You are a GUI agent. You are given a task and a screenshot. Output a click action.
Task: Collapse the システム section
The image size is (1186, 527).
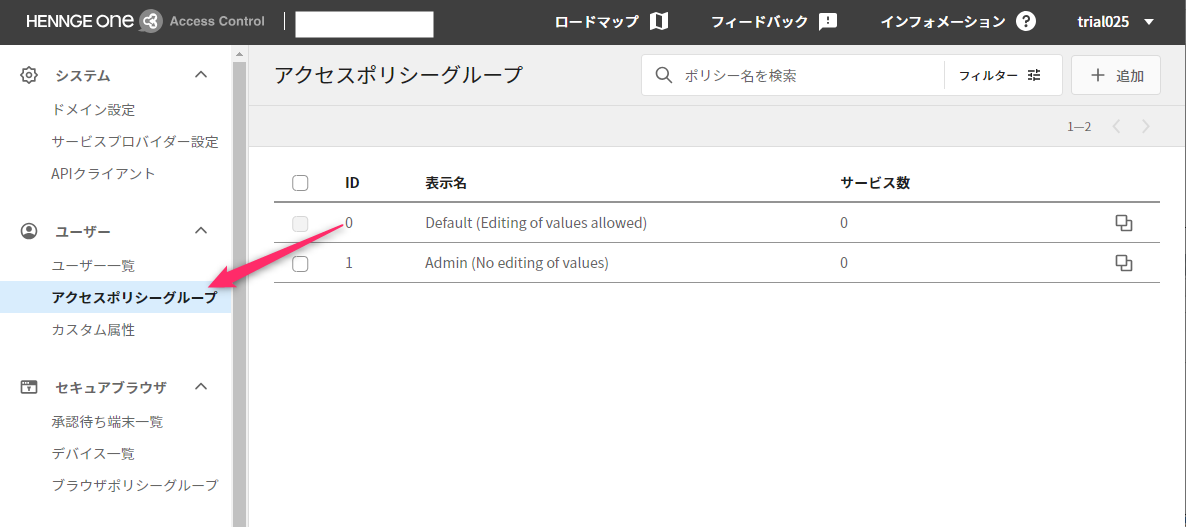click(x=201, y=75)
